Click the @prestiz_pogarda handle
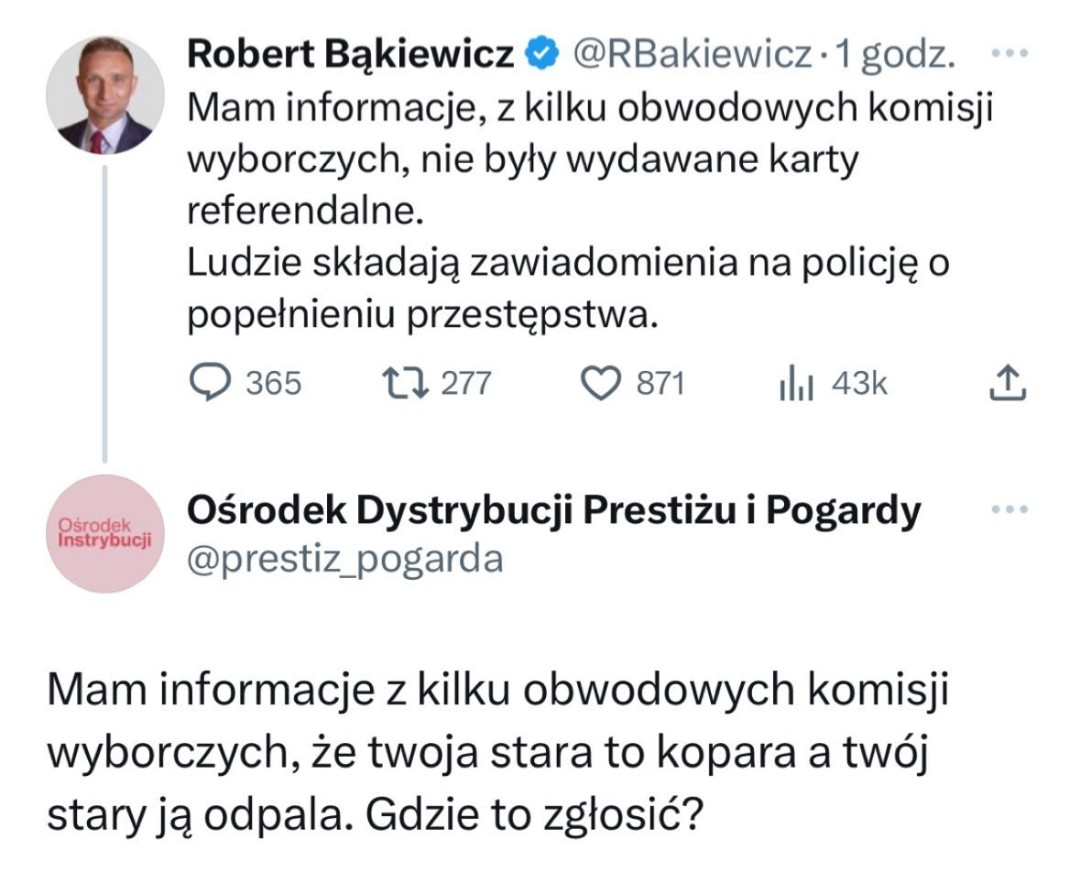1077x880 pixels. pos(344,559)
